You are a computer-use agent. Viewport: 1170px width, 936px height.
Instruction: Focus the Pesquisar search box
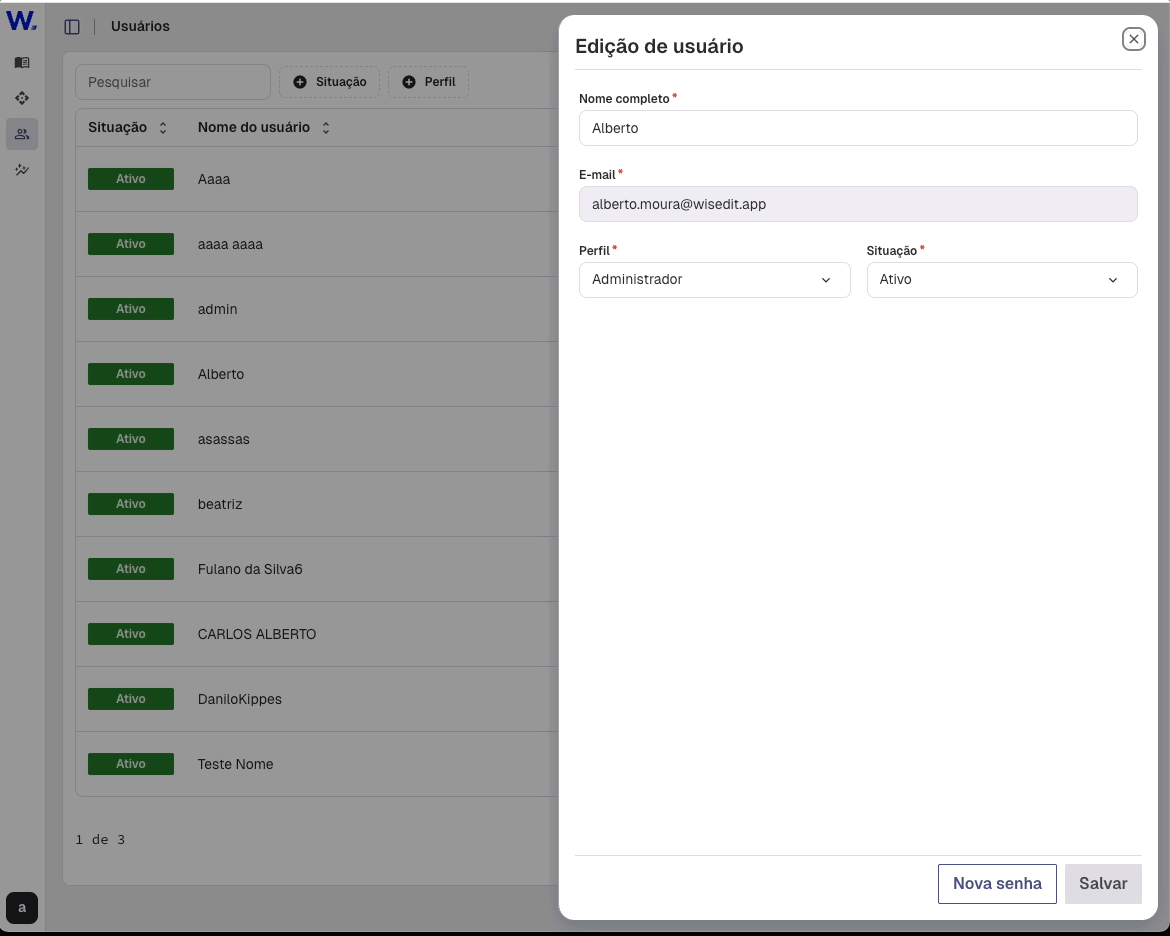[x=173, y=82]
